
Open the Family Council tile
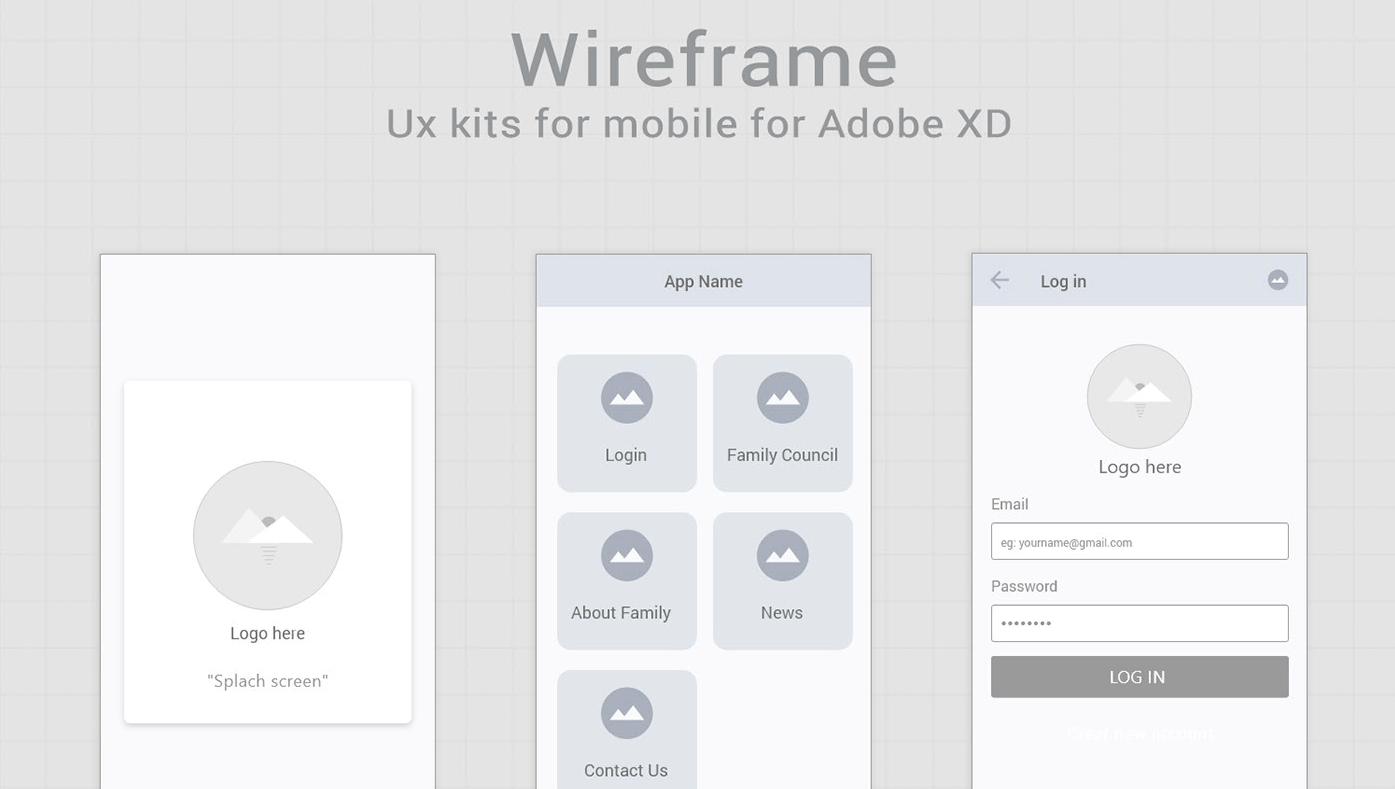(x=782, y=423)
